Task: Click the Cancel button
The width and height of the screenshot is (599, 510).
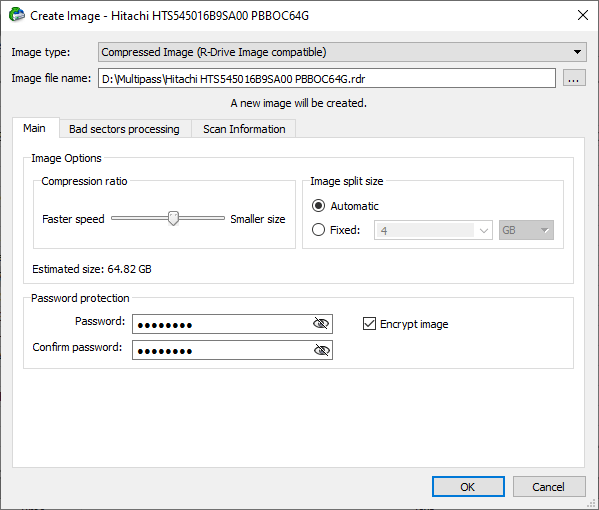Action: [x=549, y=487]
